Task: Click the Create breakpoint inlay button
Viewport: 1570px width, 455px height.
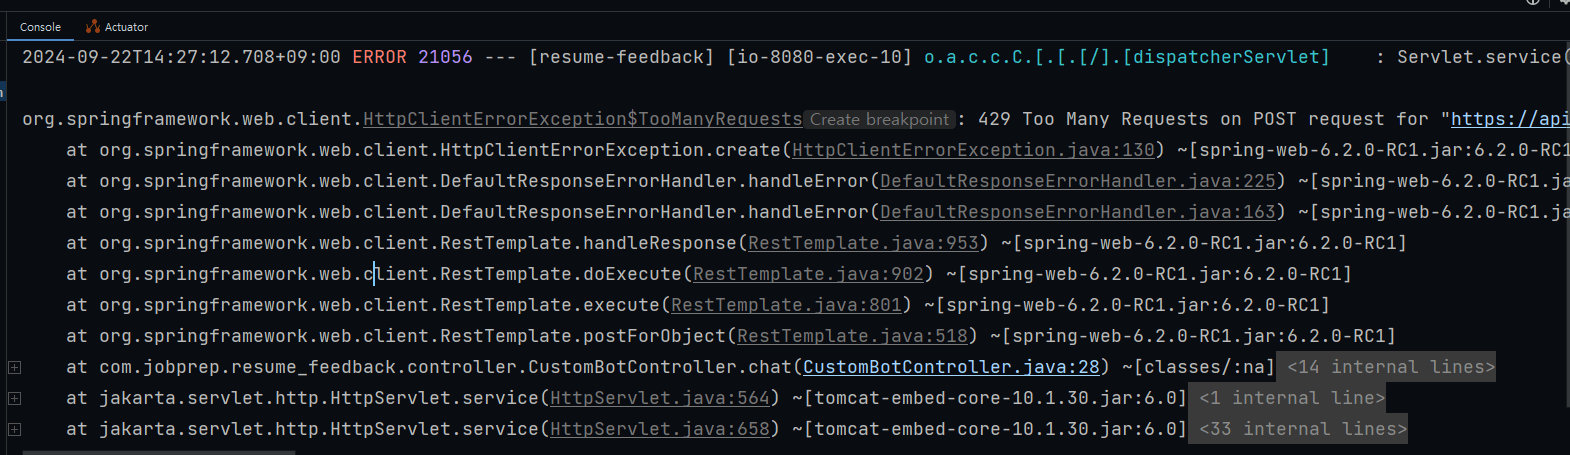Action: tap(879, 120)
